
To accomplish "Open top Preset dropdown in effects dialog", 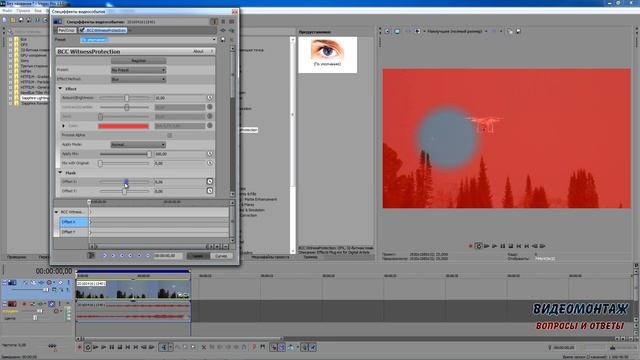I will click(214, 40).
